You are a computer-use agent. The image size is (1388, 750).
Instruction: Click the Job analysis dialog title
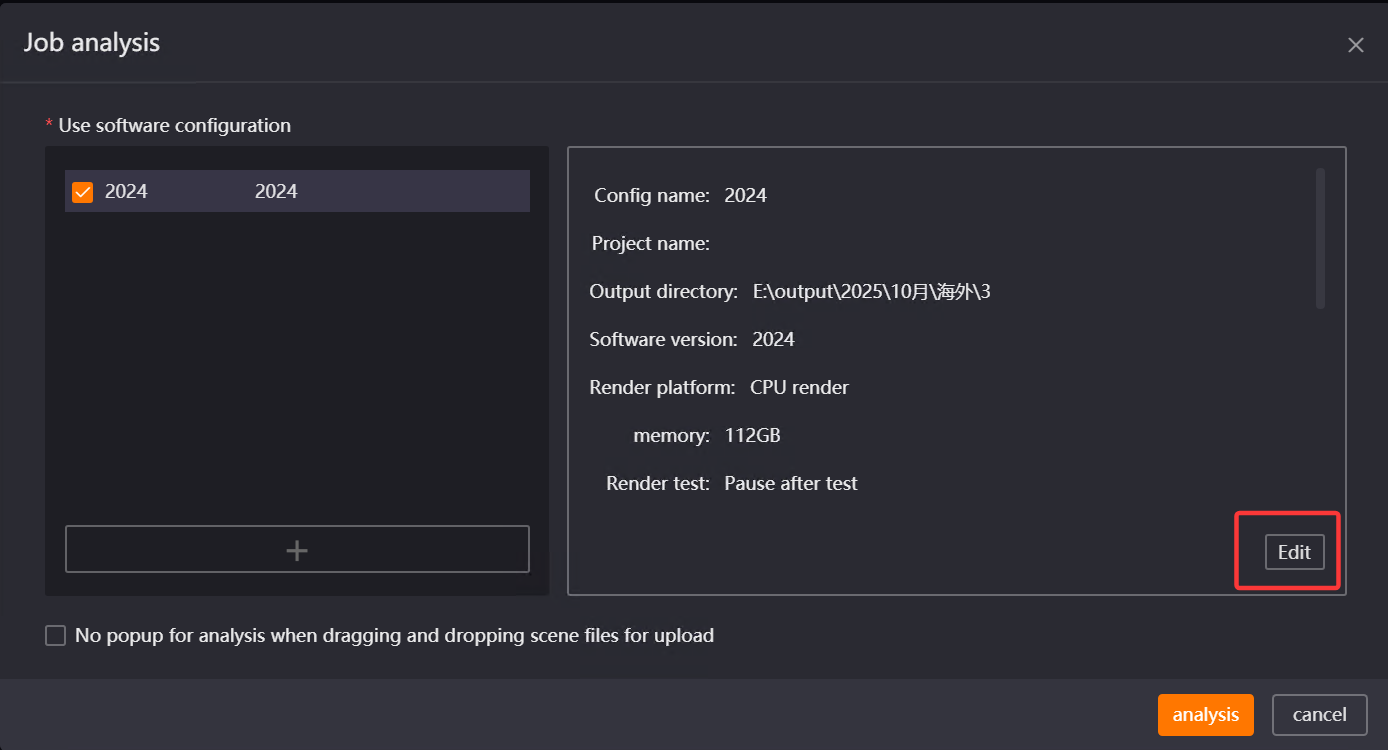click(92, 43)
